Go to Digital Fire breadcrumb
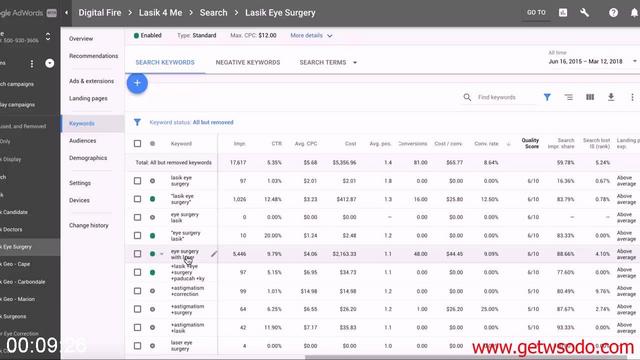The height and width of the screenshot is (360, 640). coord(100,13)
